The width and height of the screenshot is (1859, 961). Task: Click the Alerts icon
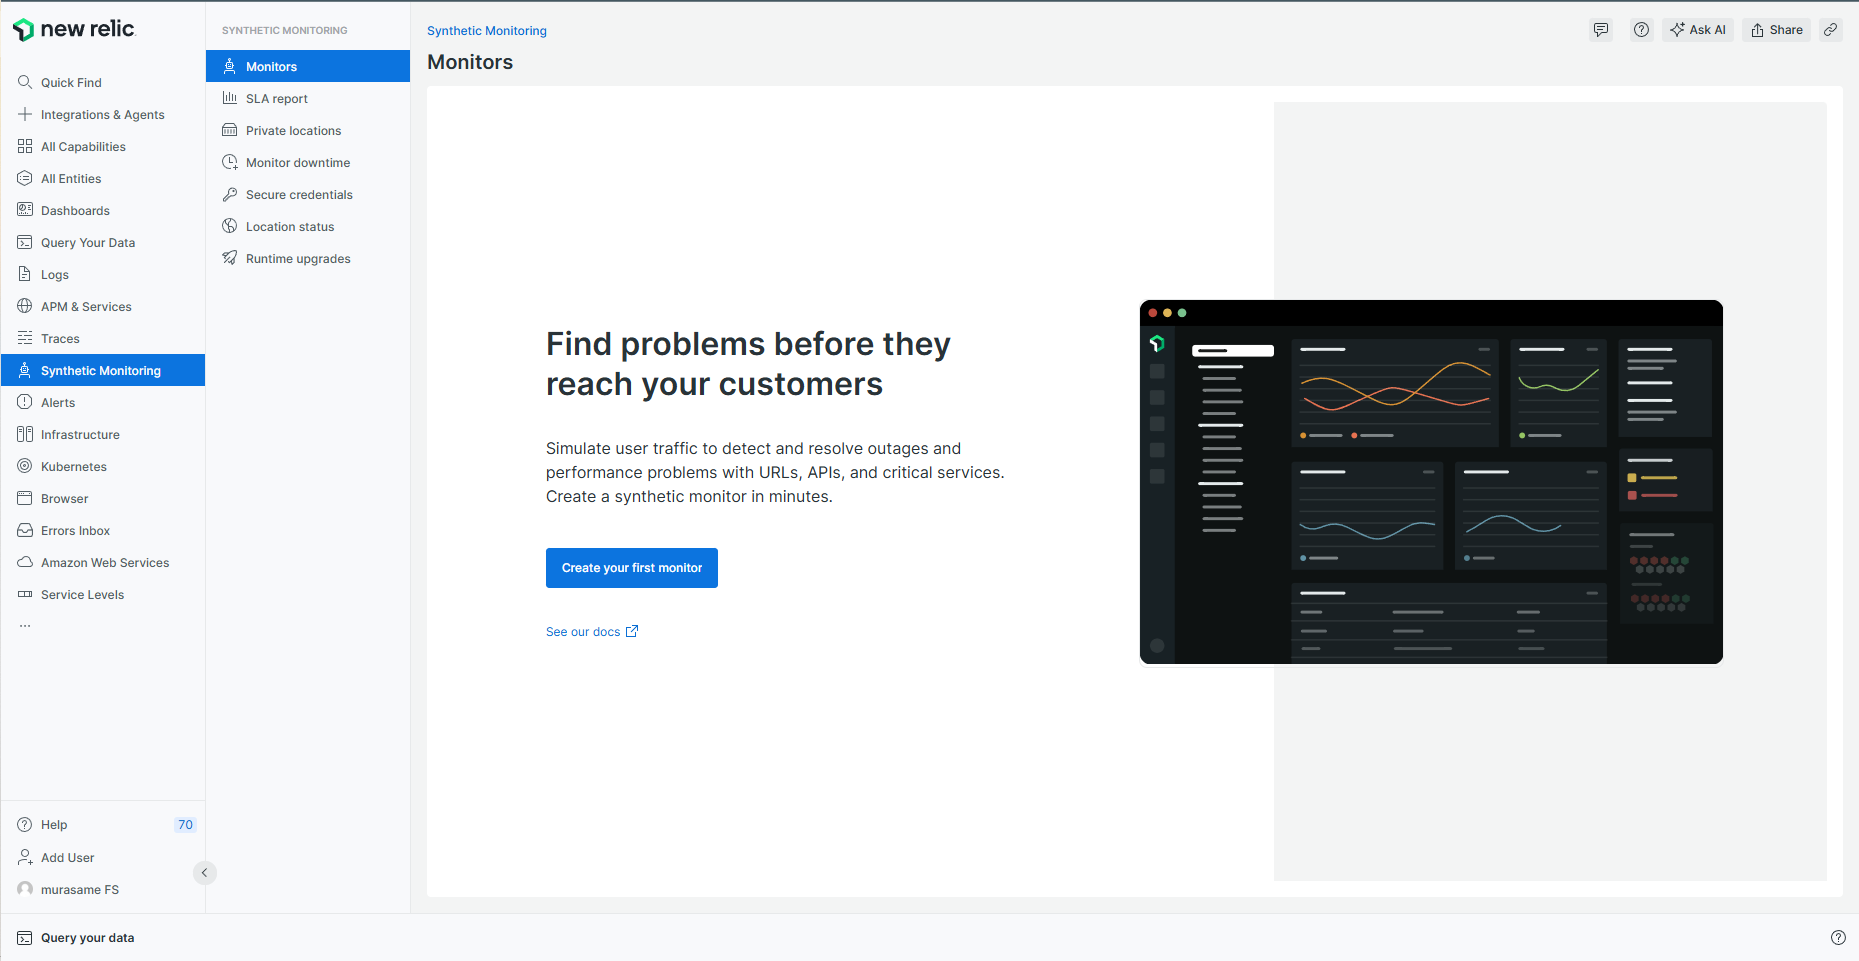tap(25, 402)
